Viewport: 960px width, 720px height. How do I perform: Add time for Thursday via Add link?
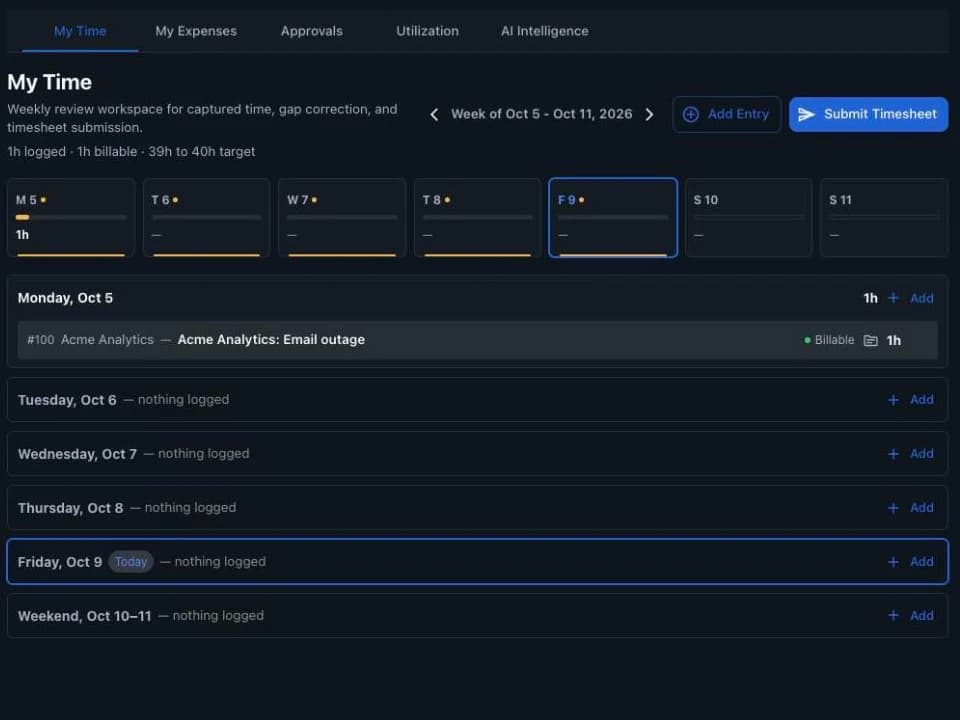[921, 508]
